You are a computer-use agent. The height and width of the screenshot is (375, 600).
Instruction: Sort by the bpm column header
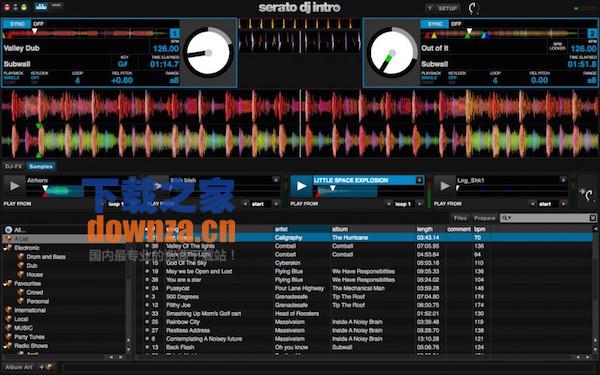pos(480,229)
